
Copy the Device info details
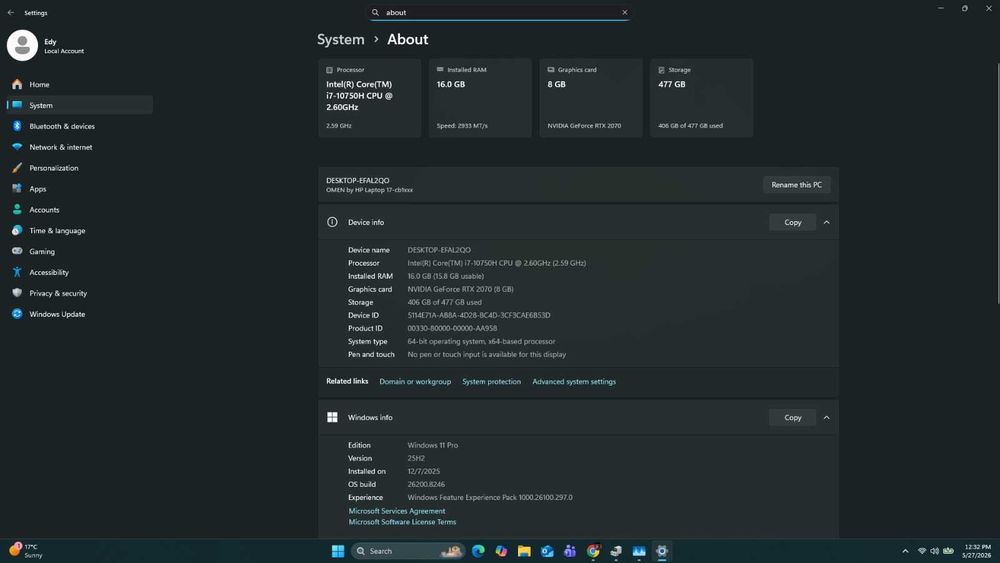[x=792, y=223]
